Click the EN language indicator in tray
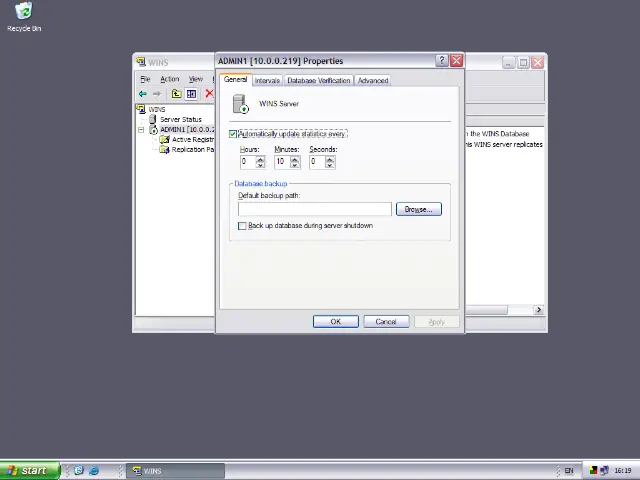This screenshot has height=480, width=640. (569, 471)
